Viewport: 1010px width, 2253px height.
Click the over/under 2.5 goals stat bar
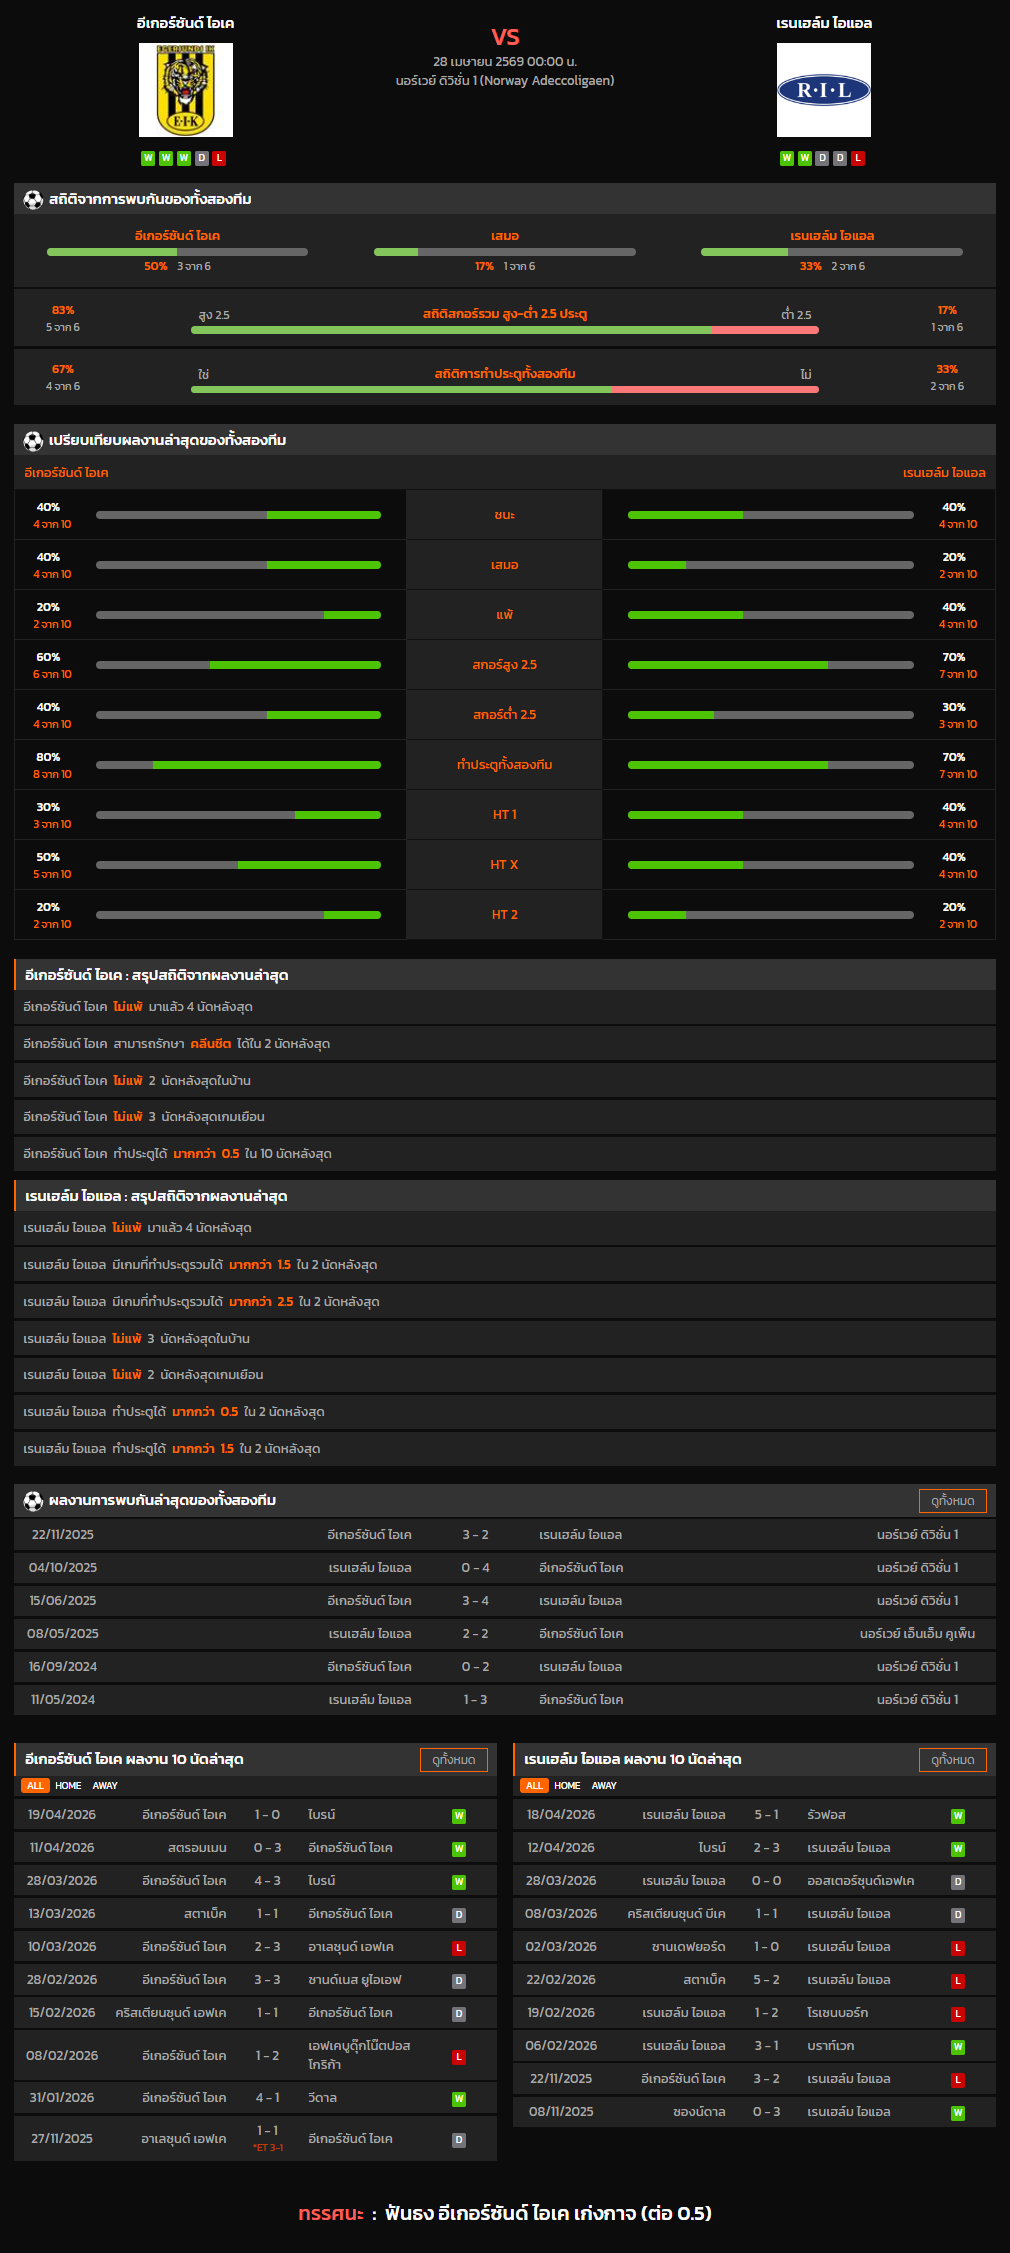[x=505, y=329]
